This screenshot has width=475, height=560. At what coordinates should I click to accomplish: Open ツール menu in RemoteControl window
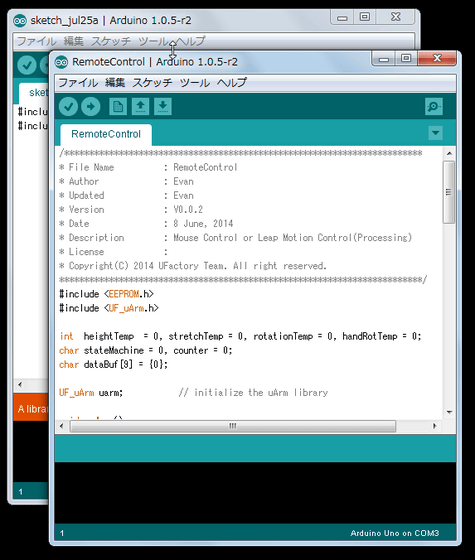click(x=195, y=83)
